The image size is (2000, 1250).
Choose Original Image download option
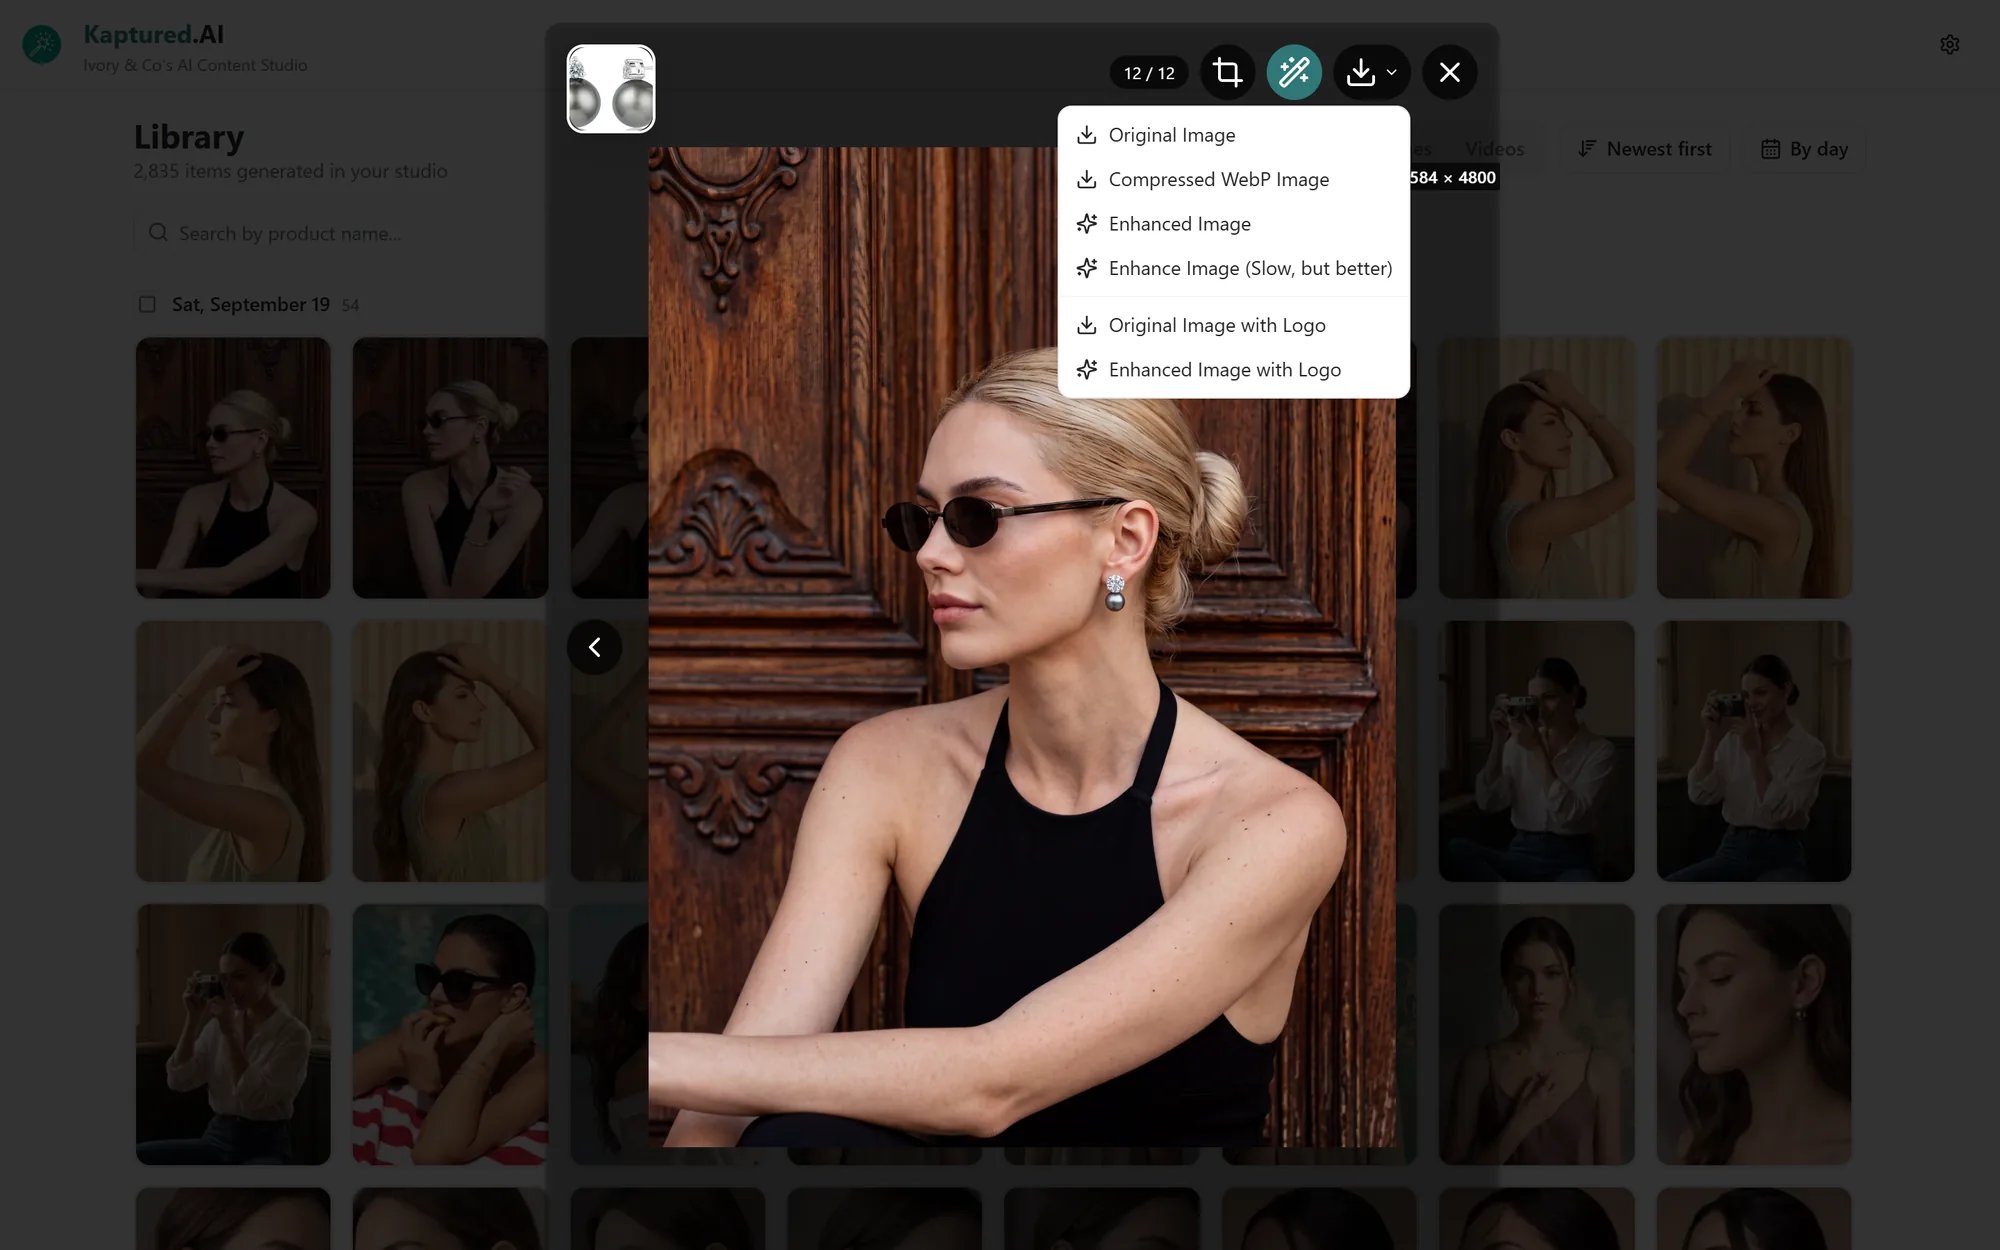click(1233, 135)
